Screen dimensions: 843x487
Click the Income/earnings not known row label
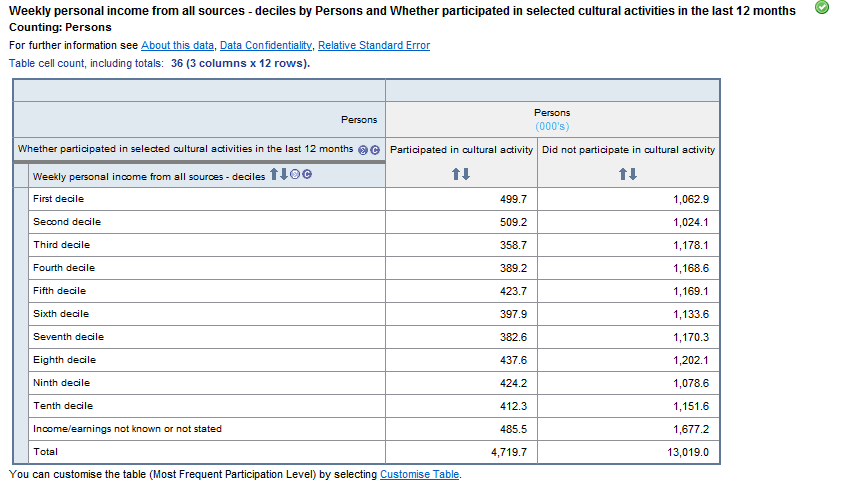coord(127,429)
